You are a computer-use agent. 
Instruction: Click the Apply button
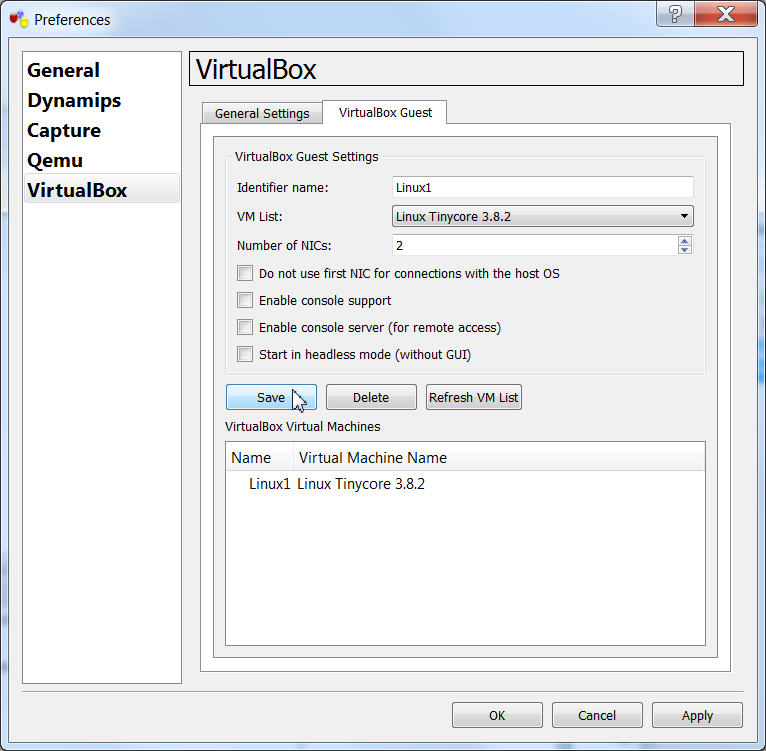pyautogui.click(x=697, y=715)
